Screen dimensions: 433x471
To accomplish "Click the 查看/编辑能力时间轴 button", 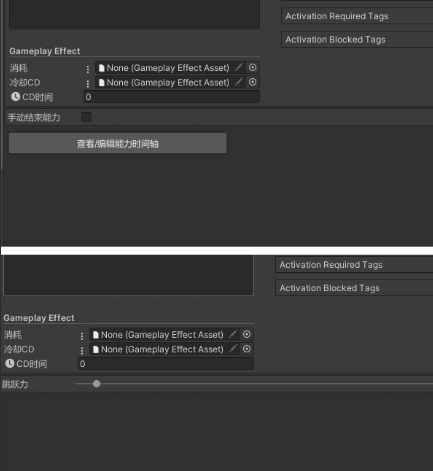I will coord(118,143).
